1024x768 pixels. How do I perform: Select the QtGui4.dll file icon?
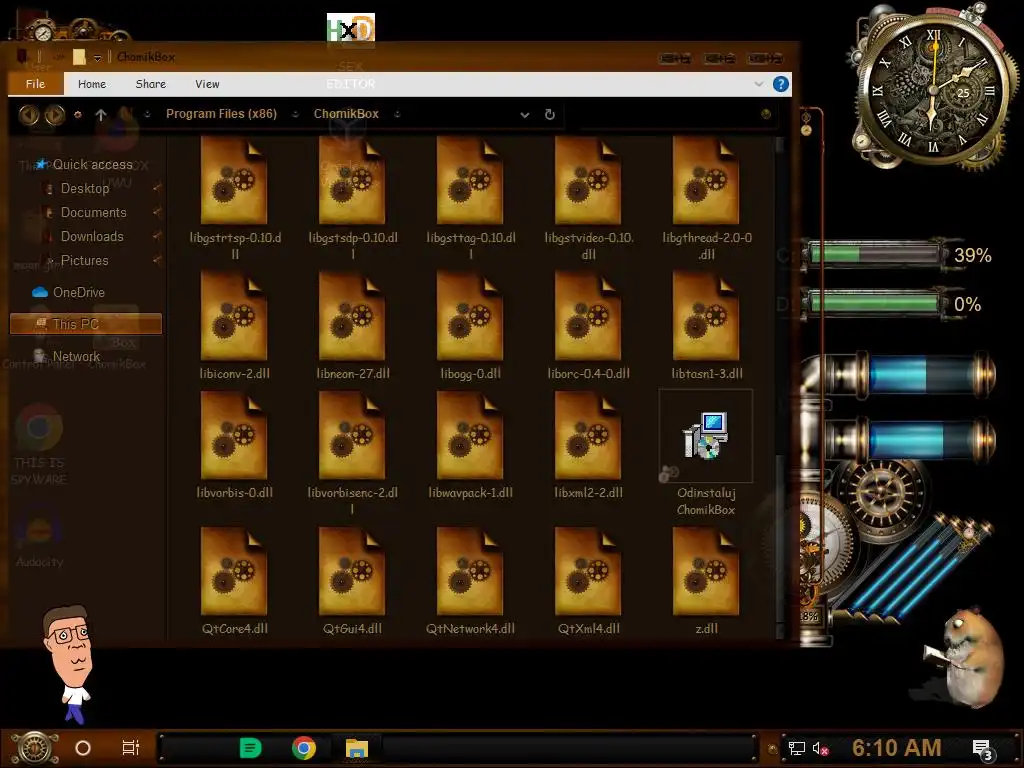(351, 571)
